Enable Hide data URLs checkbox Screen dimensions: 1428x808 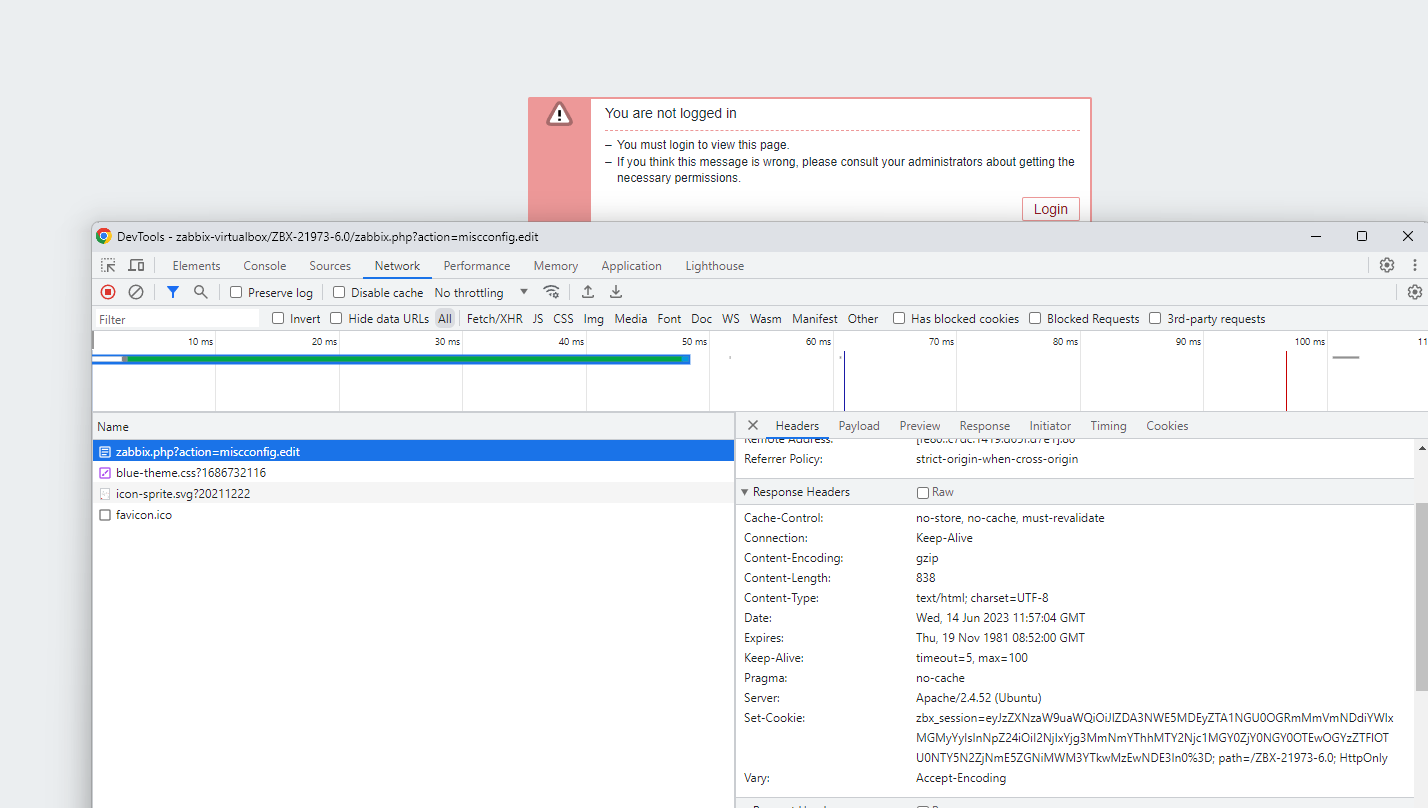(336, 318)
